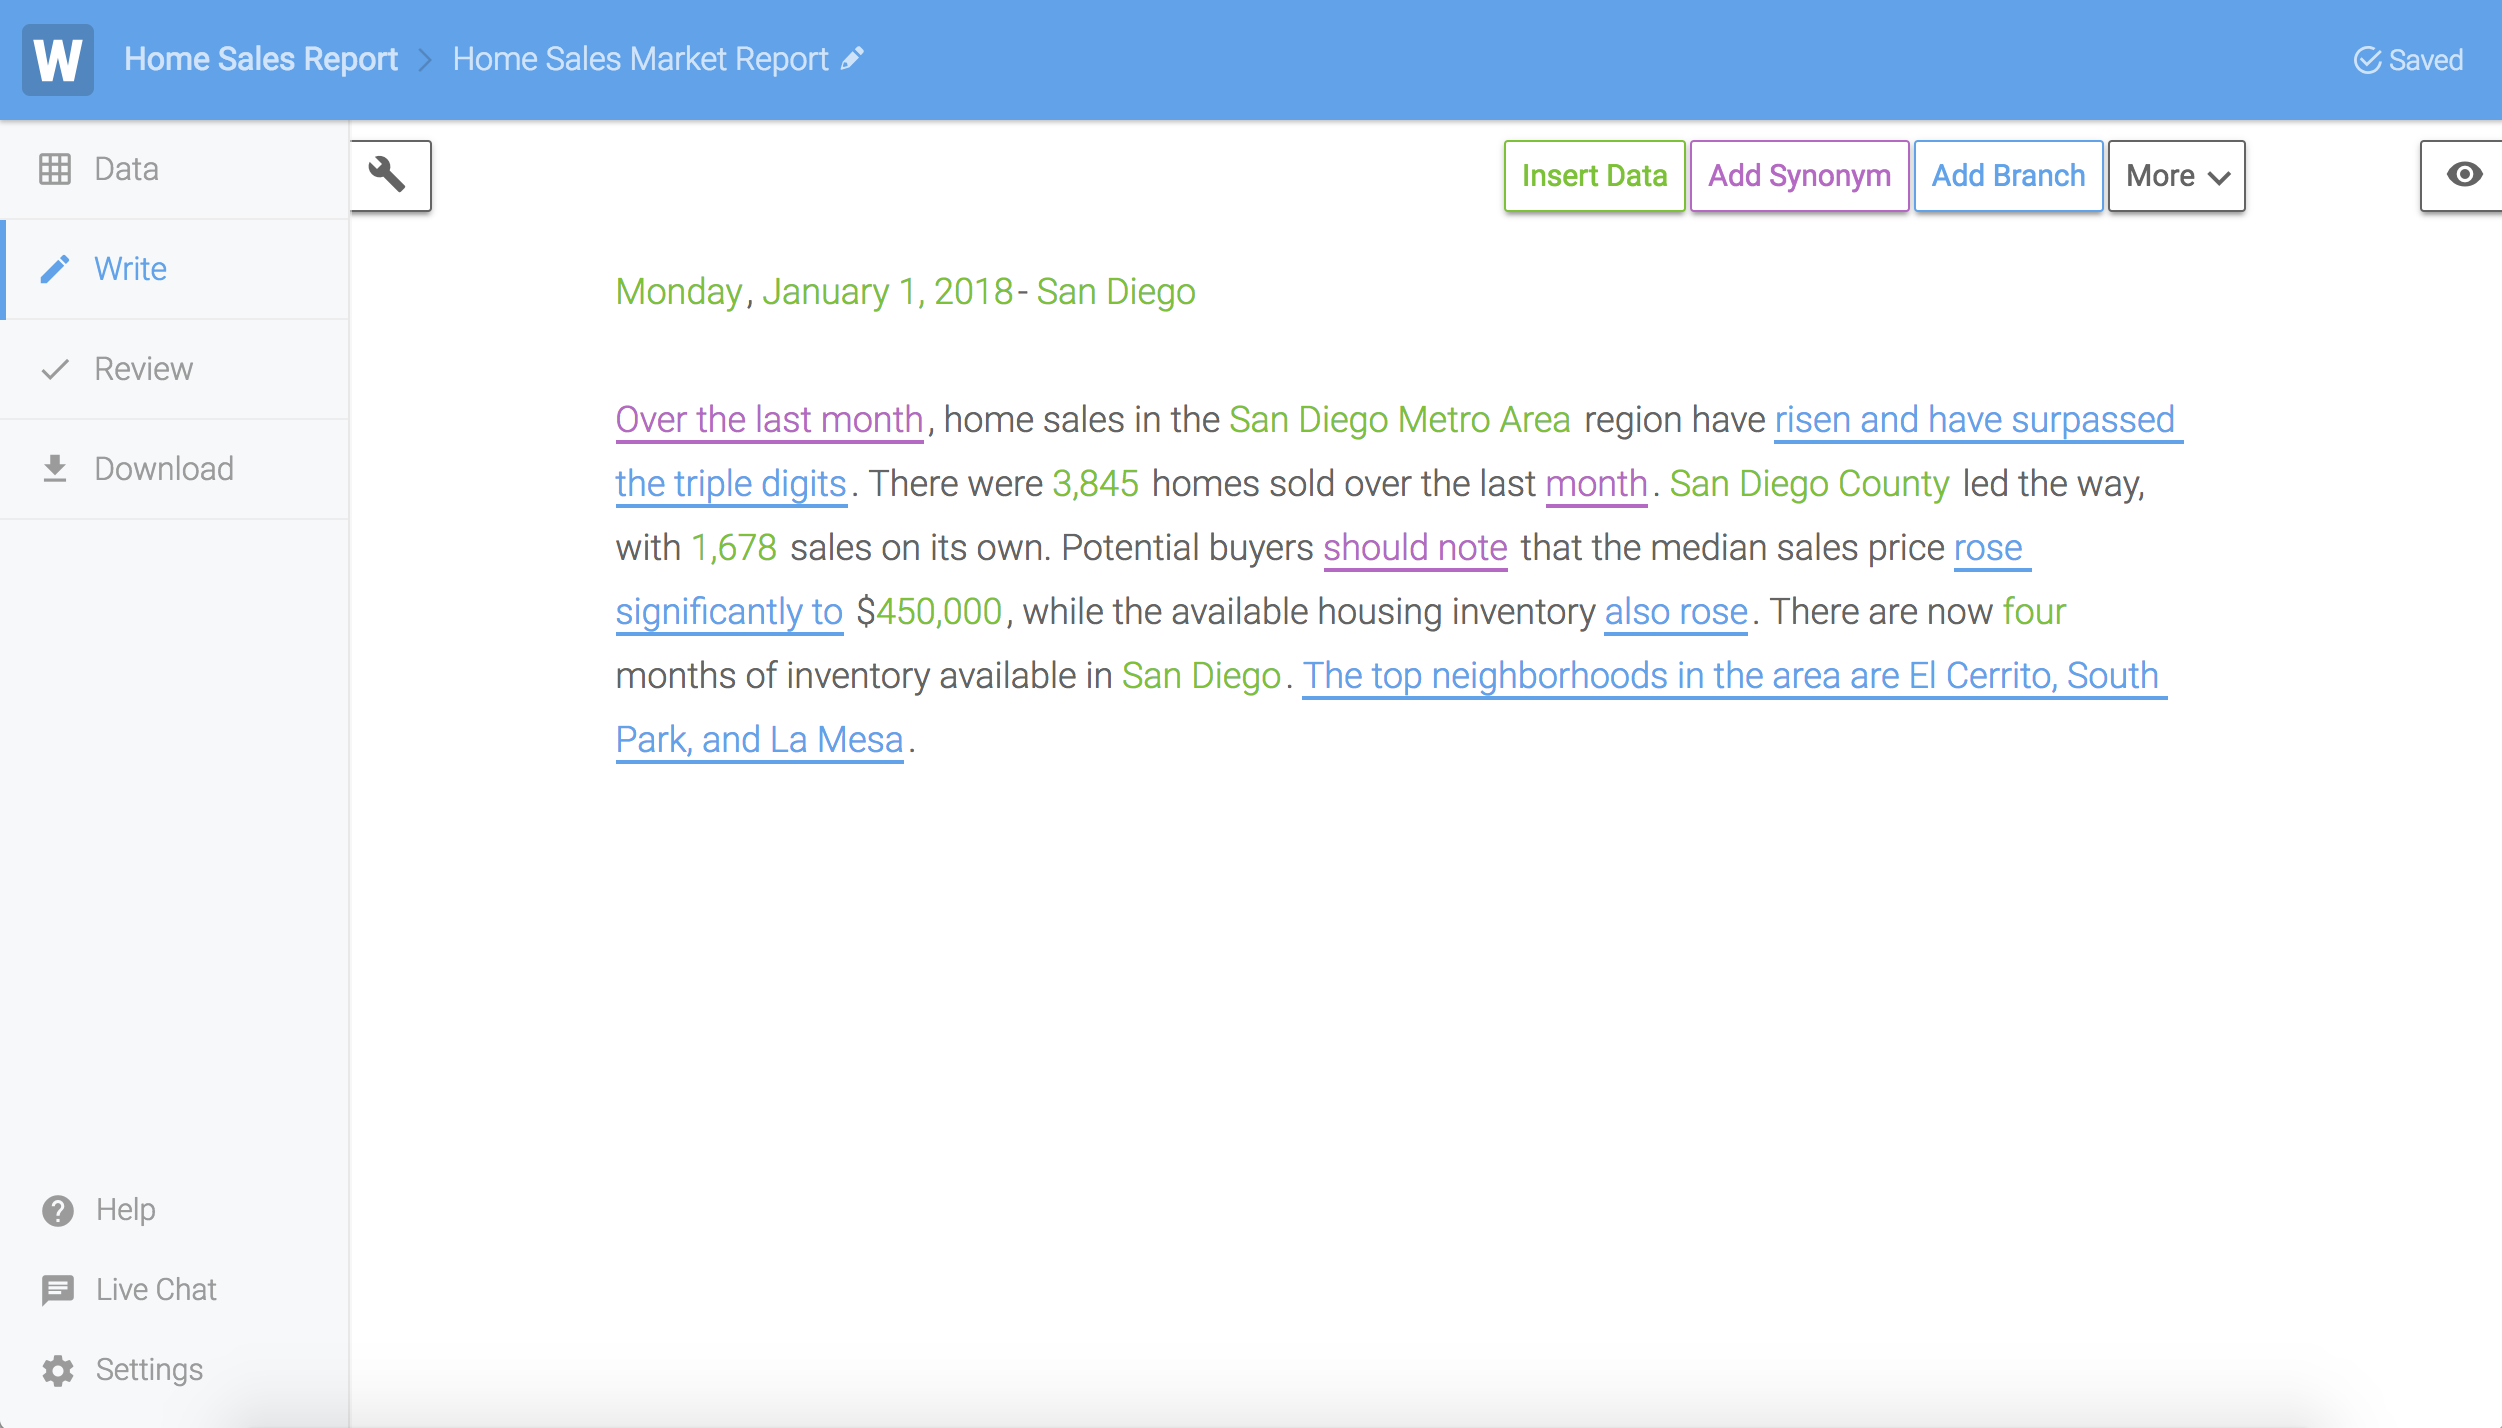Click the pencil icon to rename the report

(853, 59)
